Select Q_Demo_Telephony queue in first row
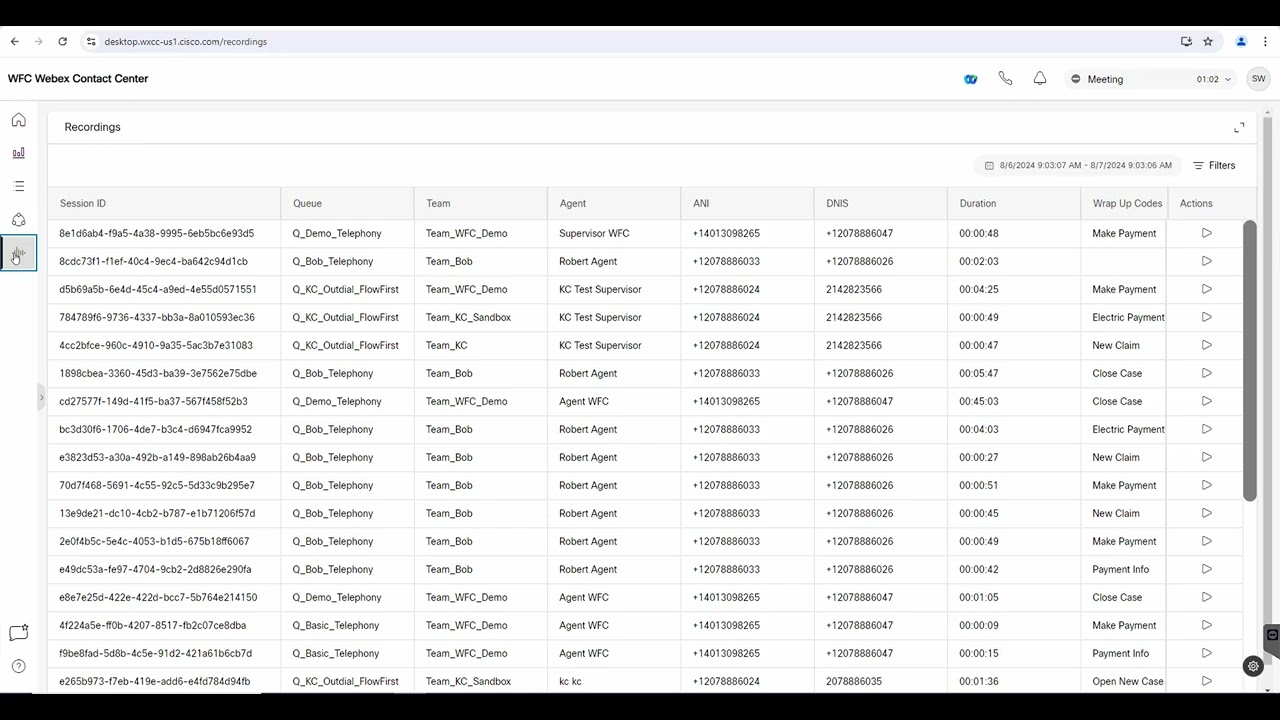This screenshot has width=1280, height=720. pos(337,233)
